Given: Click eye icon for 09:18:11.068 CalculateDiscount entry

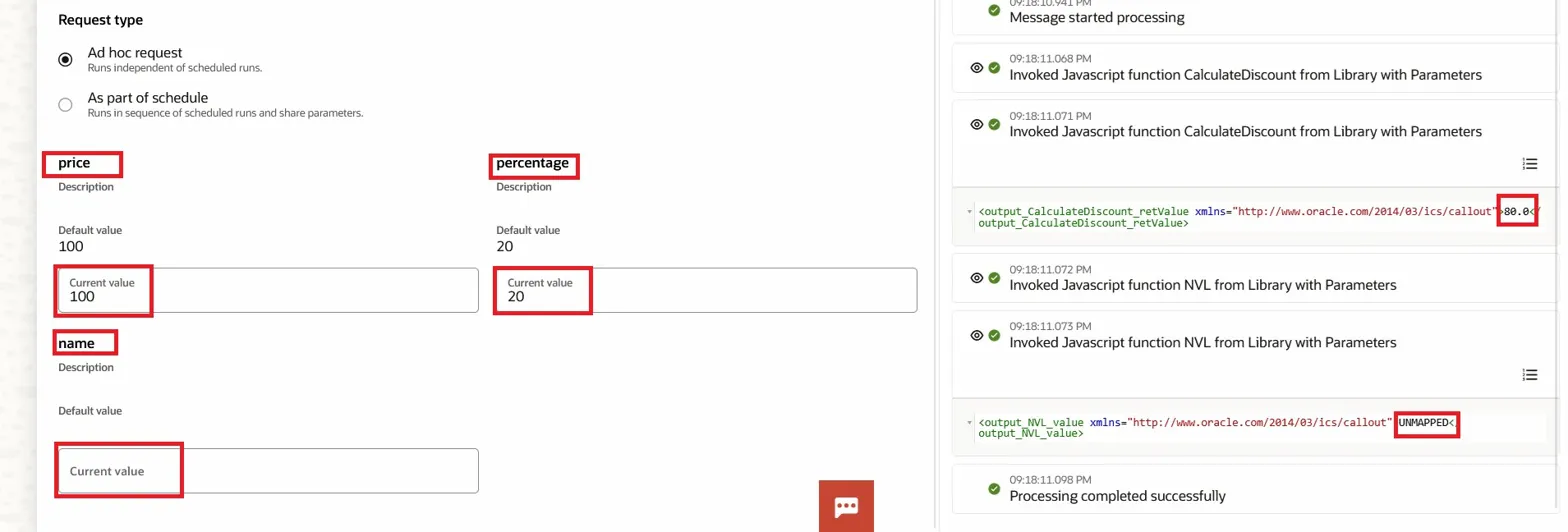Looking at the screenshot, I should coord(977,68).
